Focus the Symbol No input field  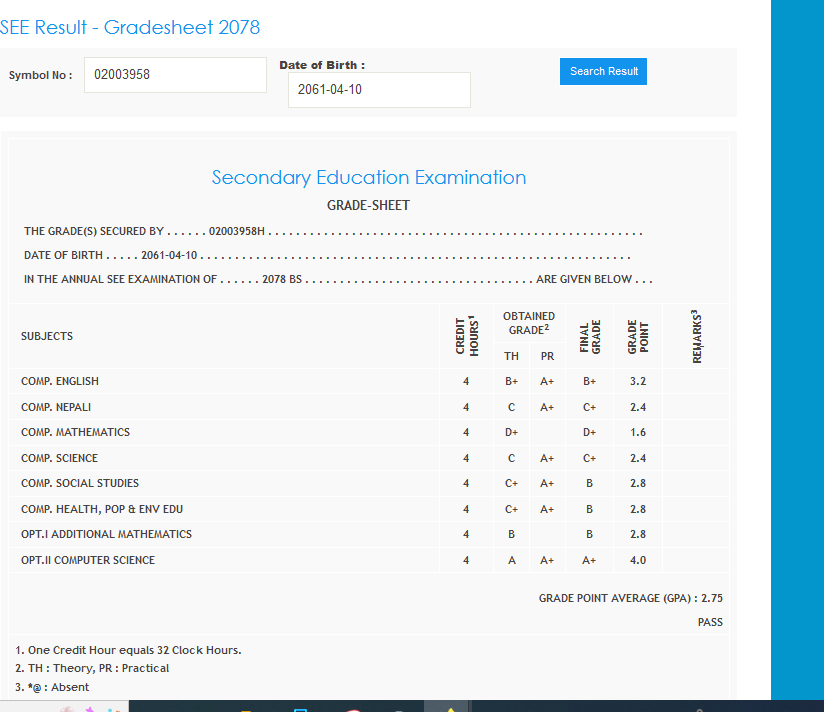(x=175, y=75)
